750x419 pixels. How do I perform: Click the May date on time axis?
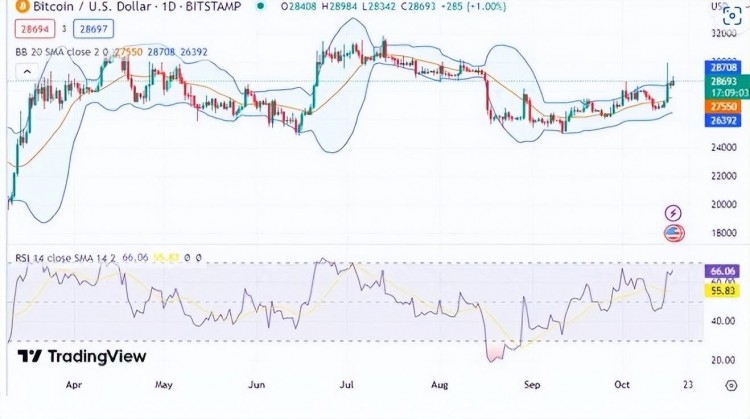[164, 385]
